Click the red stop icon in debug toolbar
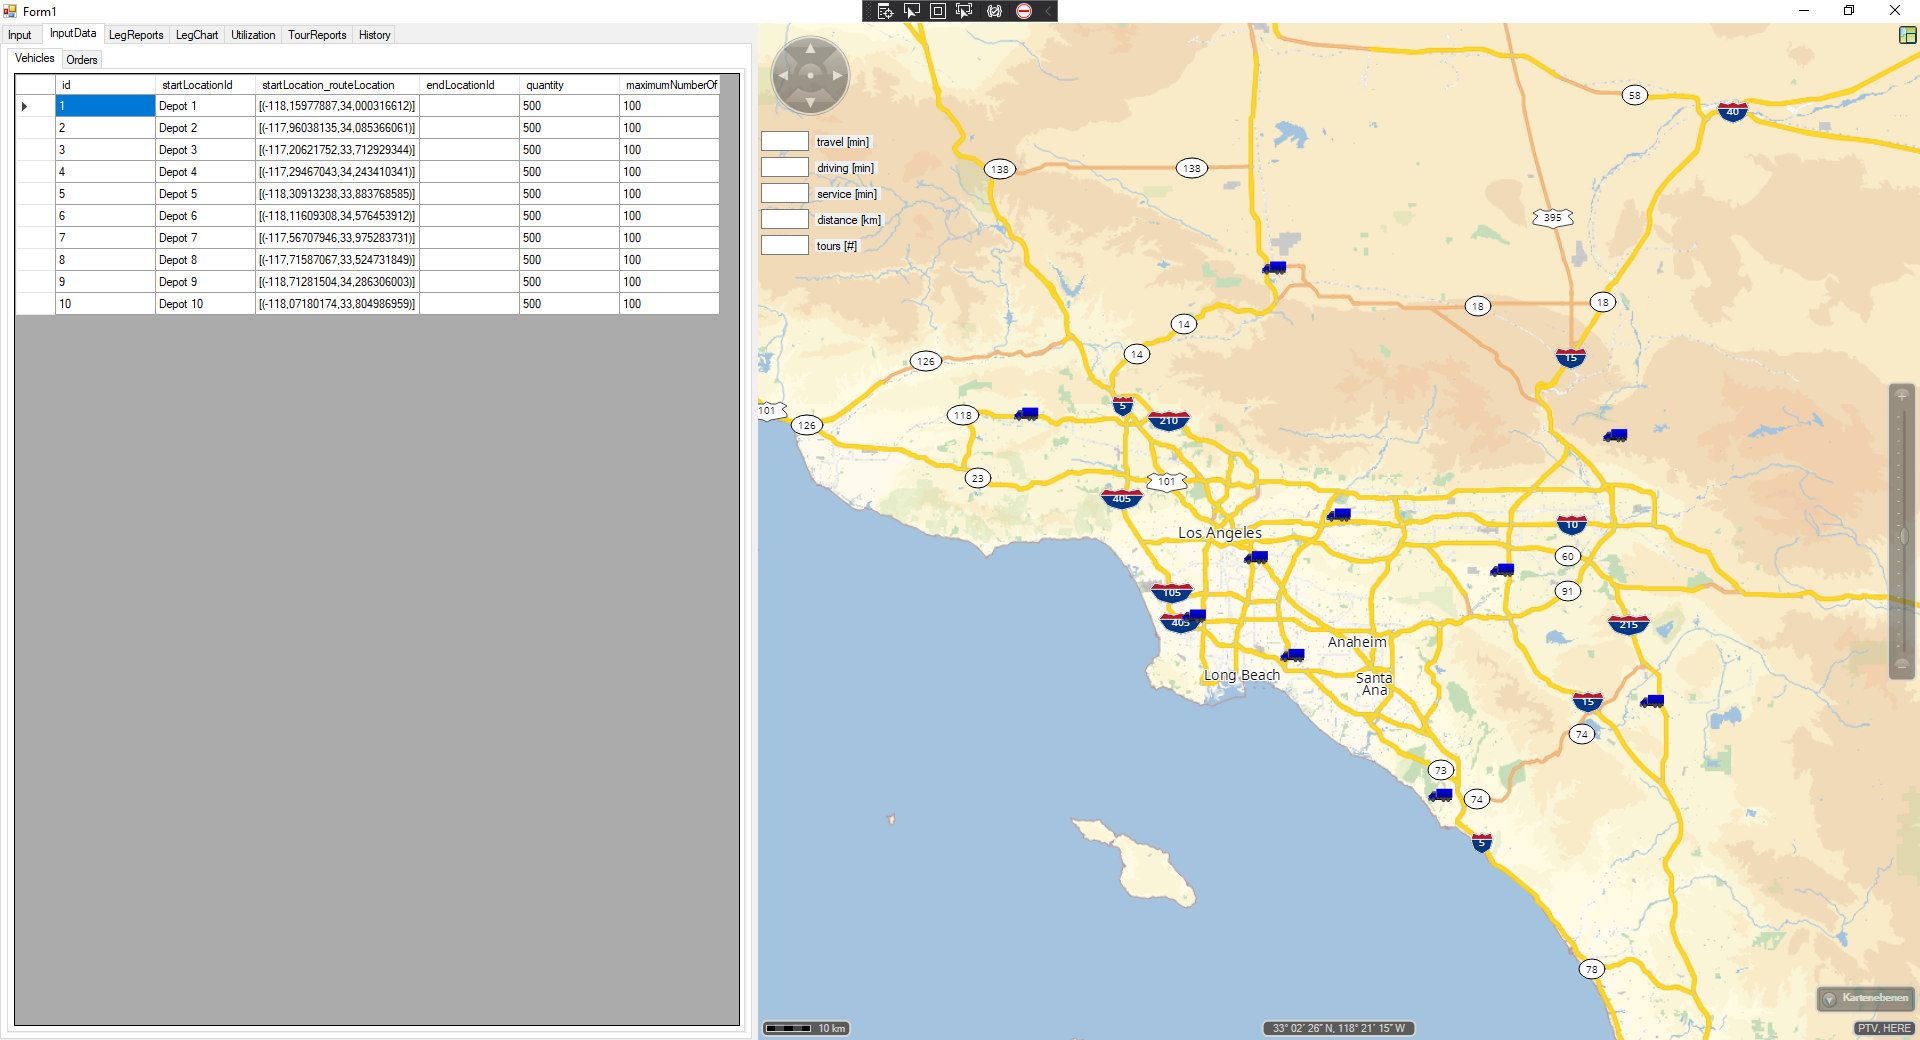This screenshot has width=1920, height=1040. tap(1024, 11)
